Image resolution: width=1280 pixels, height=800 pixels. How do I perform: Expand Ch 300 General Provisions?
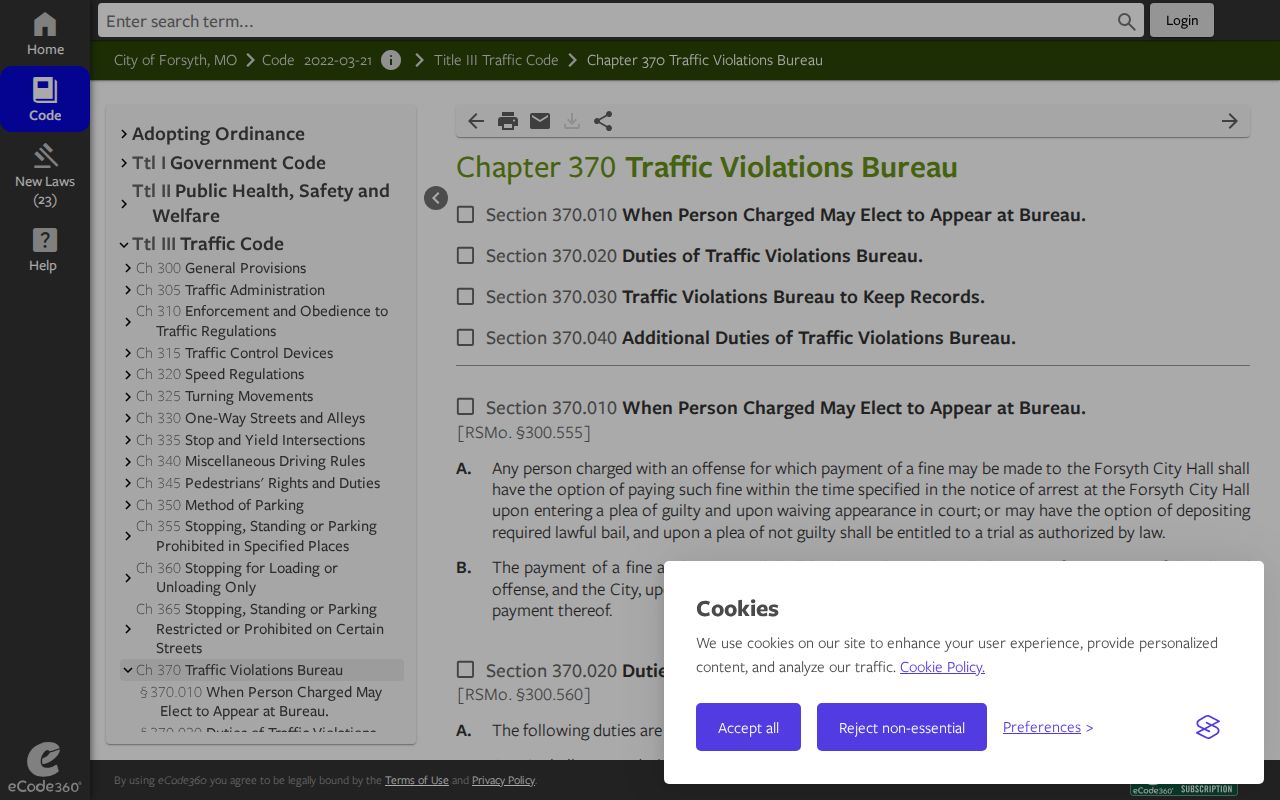point(128,268)
